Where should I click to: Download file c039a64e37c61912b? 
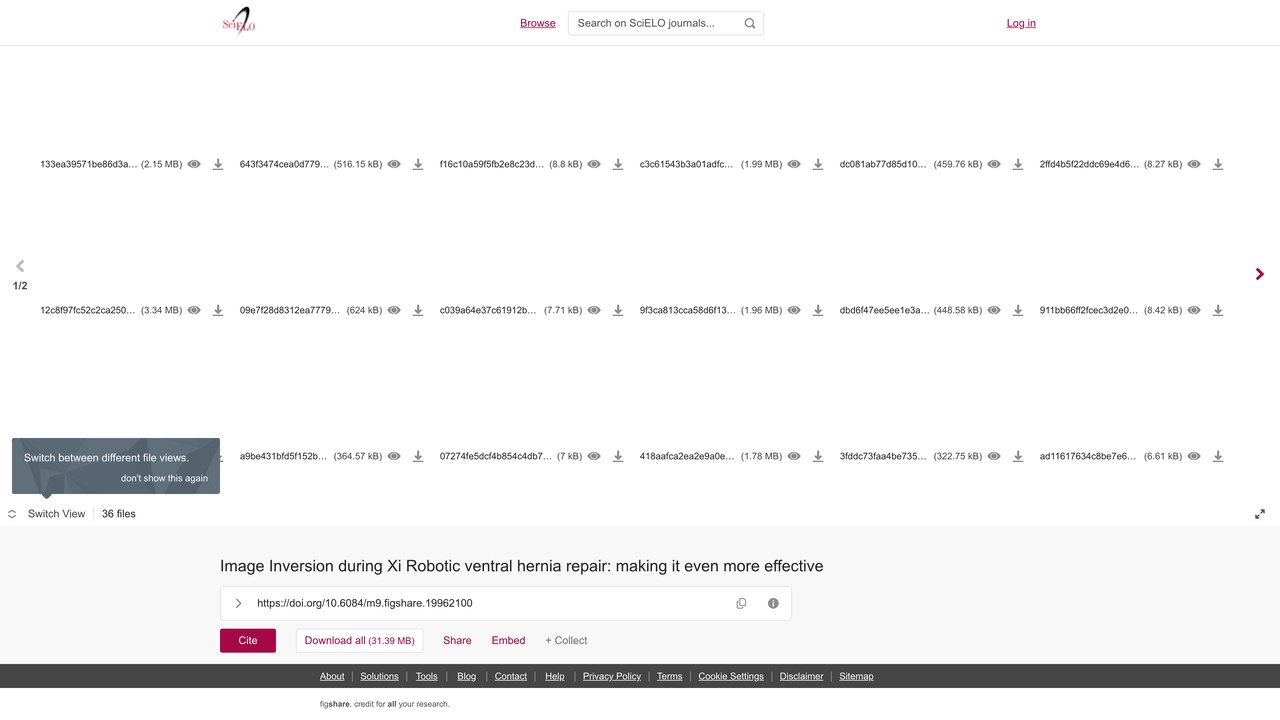(x=618, y=310)
